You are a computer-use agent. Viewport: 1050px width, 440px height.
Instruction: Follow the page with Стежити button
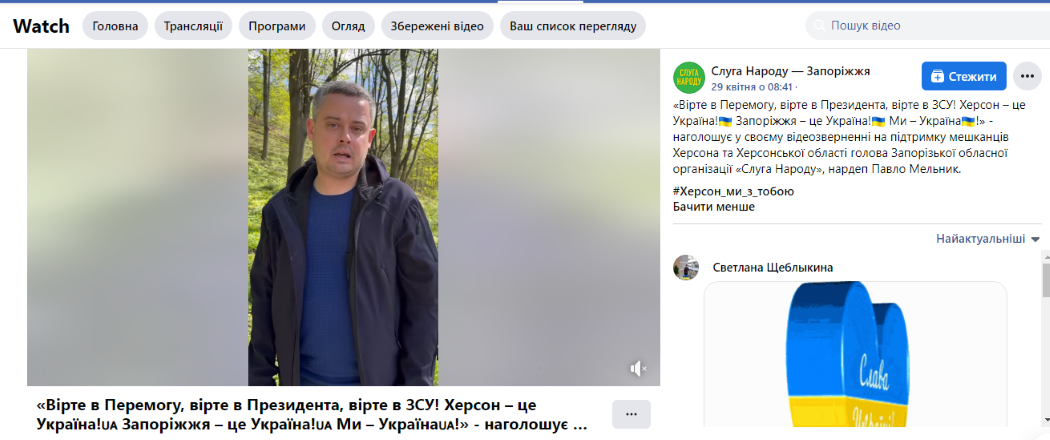[x=964, y=76]
